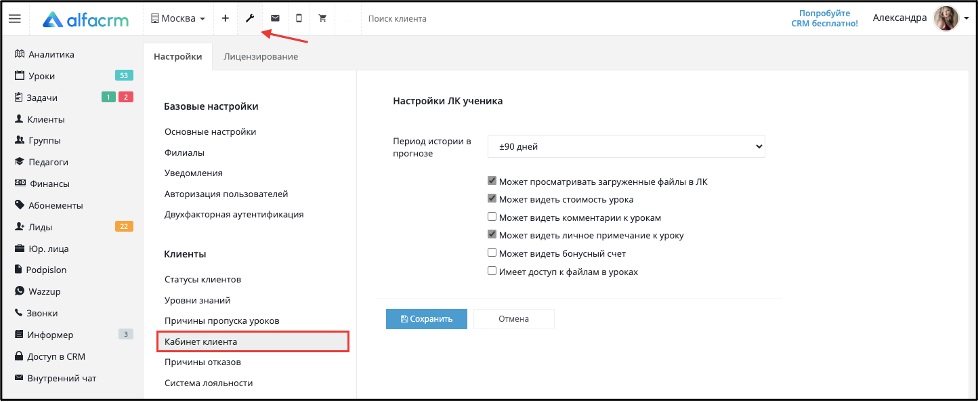Open the envelope mail icon
The width and height of the screenshot is (979, 402).
(275, 18)
